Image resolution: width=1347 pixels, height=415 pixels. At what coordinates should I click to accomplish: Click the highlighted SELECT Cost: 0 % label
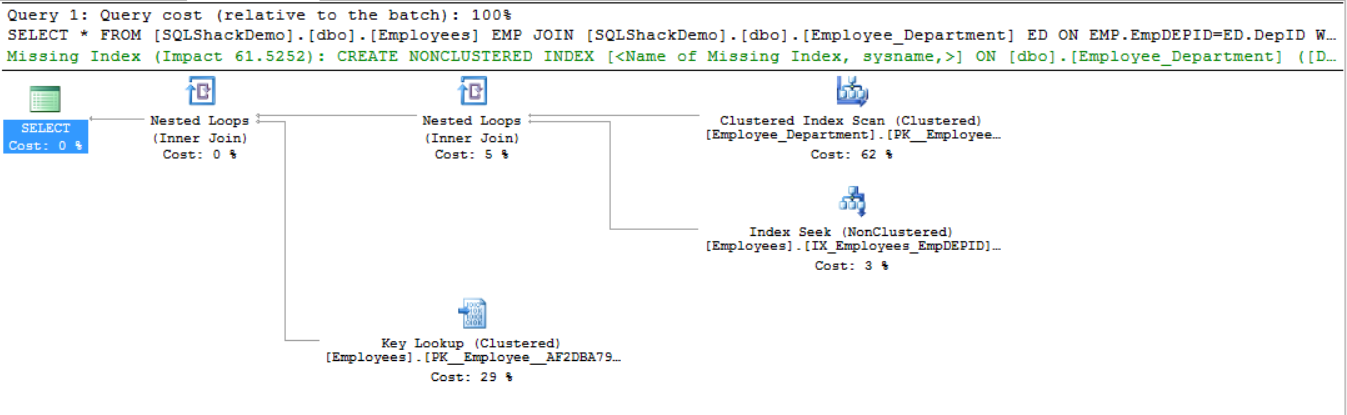click(45, 137)
